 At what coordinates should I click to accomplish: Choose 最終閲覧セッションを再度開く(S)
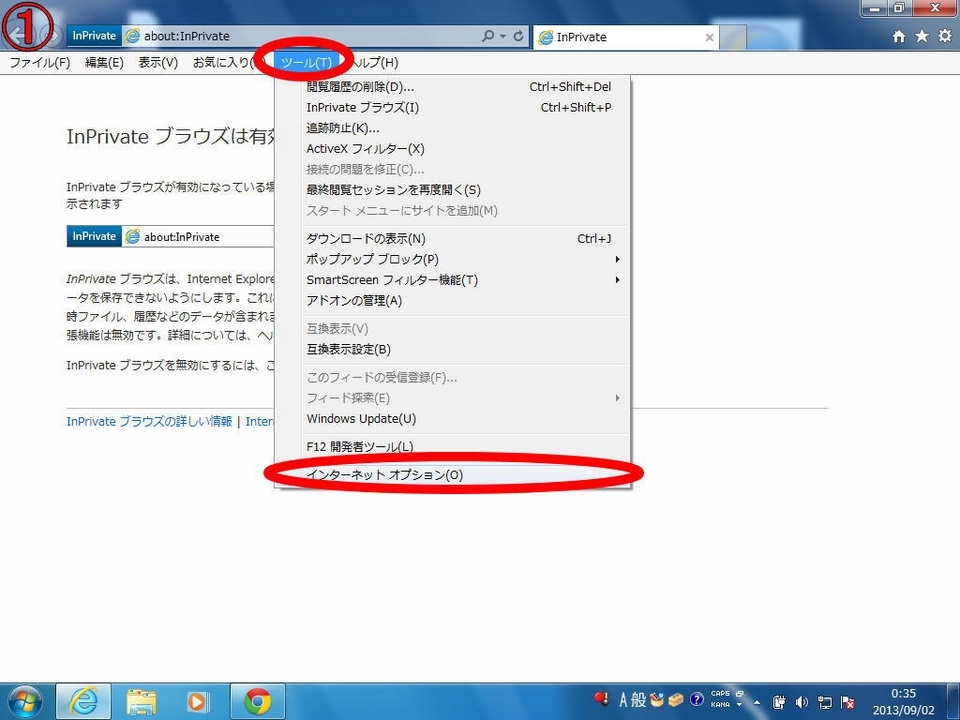(452, 190)
